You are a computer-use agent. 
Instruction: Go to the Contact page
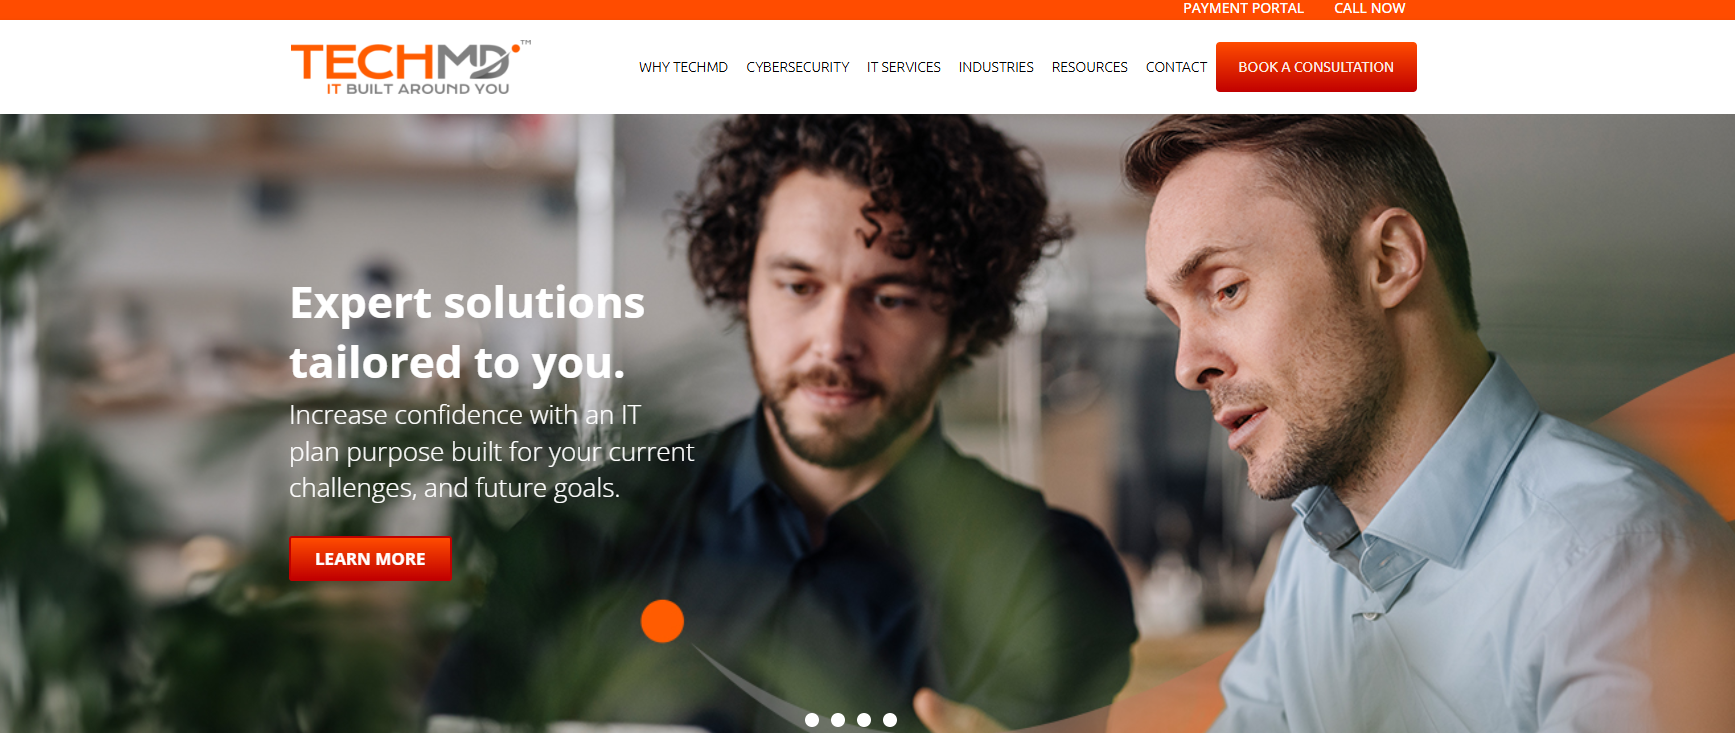1176,67
